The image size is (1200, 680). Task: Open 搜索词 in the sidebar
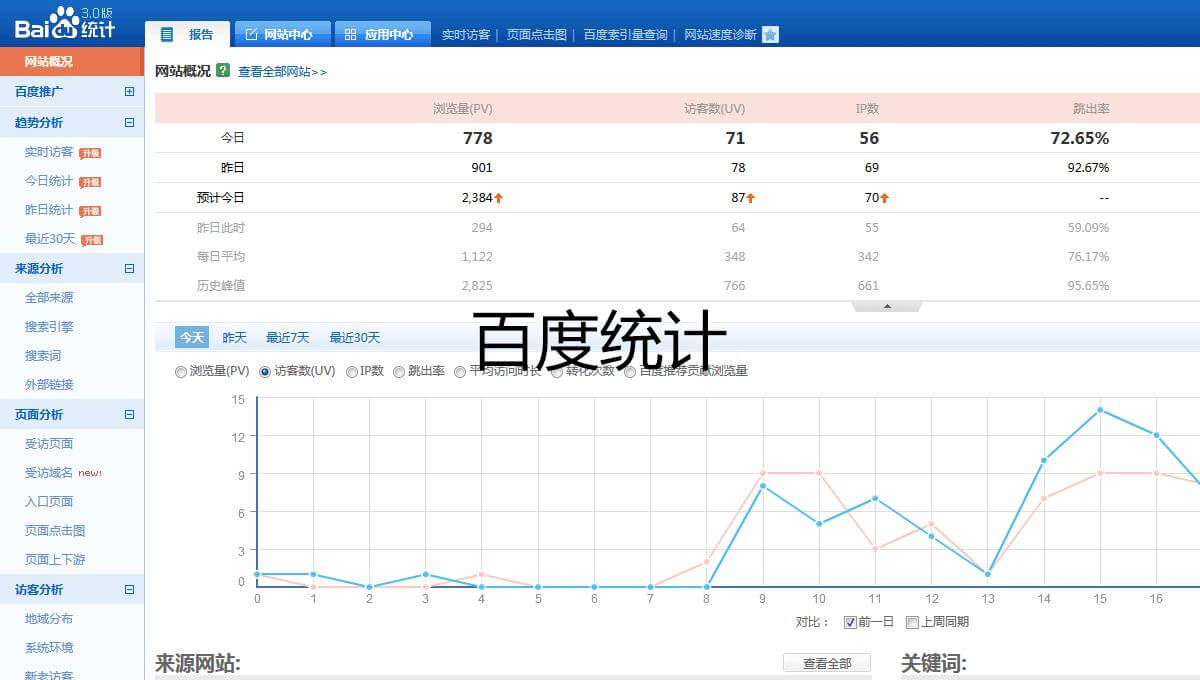(43, 356)
